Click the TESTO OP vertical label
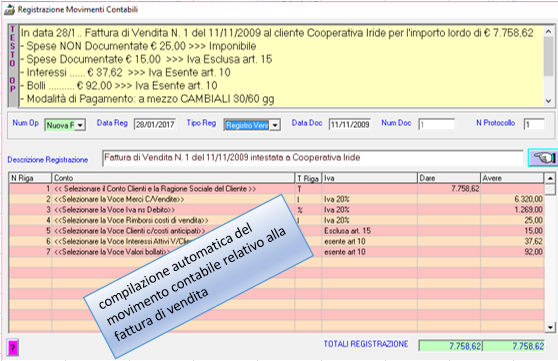The height and width of the screenshot is (361, 558). point(13,66)
